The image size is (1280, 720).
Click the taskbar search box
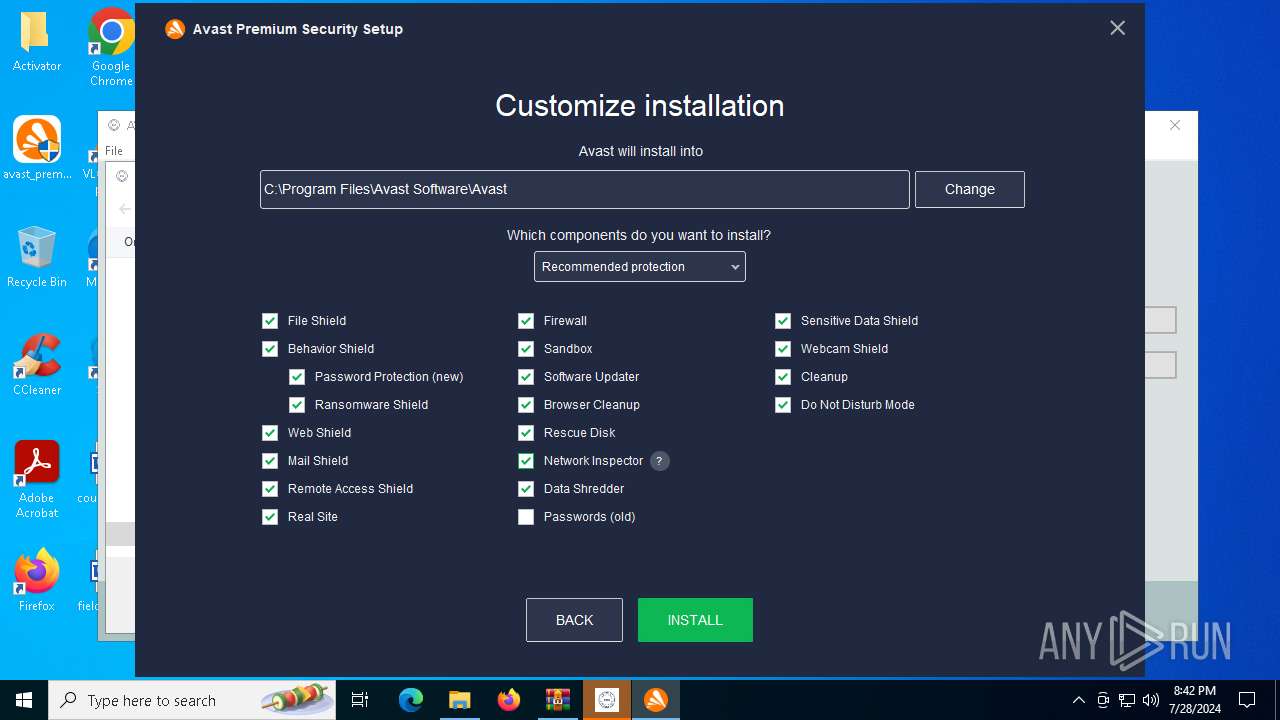coord(192,700)
